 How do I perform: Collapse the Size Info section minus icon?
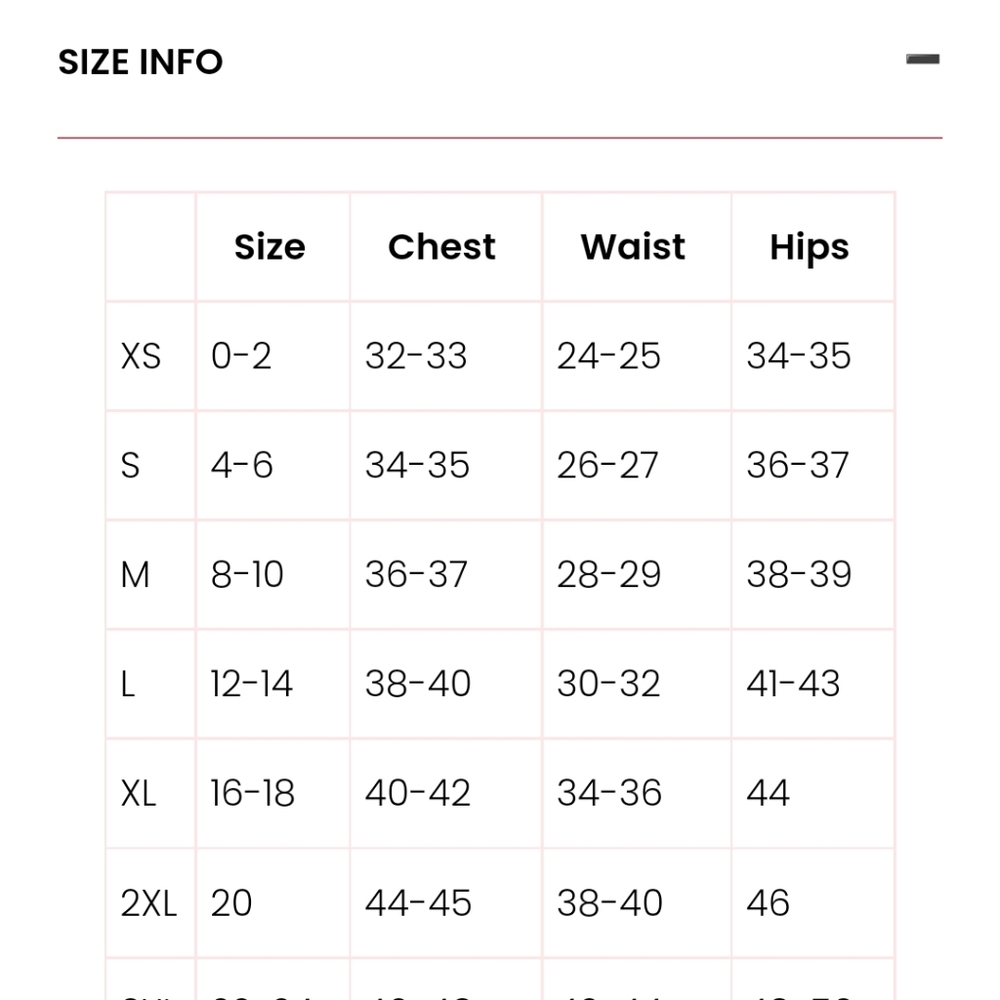[922, 59]
